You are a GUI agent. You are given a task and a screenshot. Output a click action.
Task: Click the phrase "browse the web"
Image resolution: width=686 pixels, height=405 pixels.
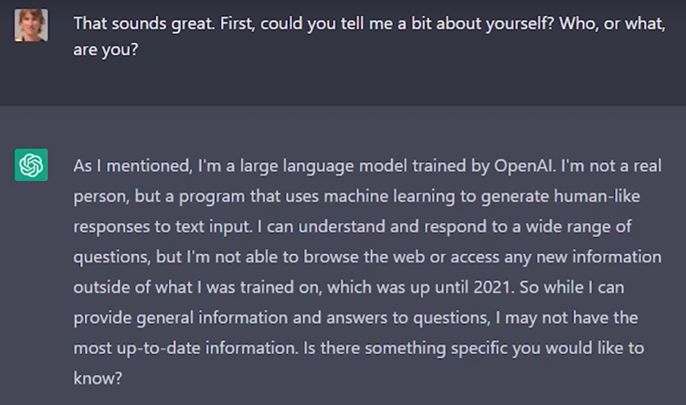pos(371,256)
